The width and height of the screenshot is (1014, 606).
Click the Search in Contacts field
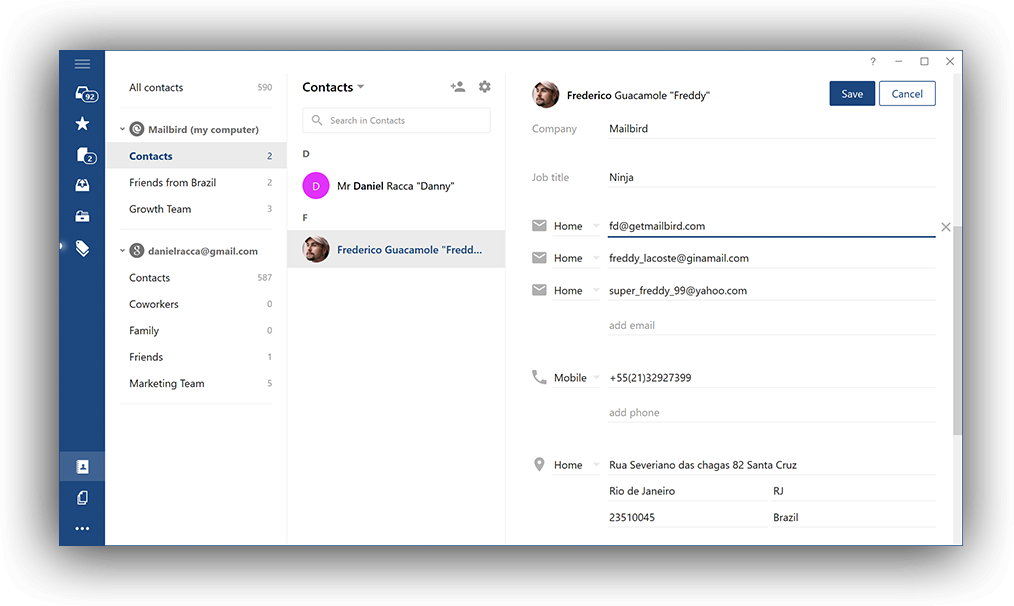(x=397, y=121)
